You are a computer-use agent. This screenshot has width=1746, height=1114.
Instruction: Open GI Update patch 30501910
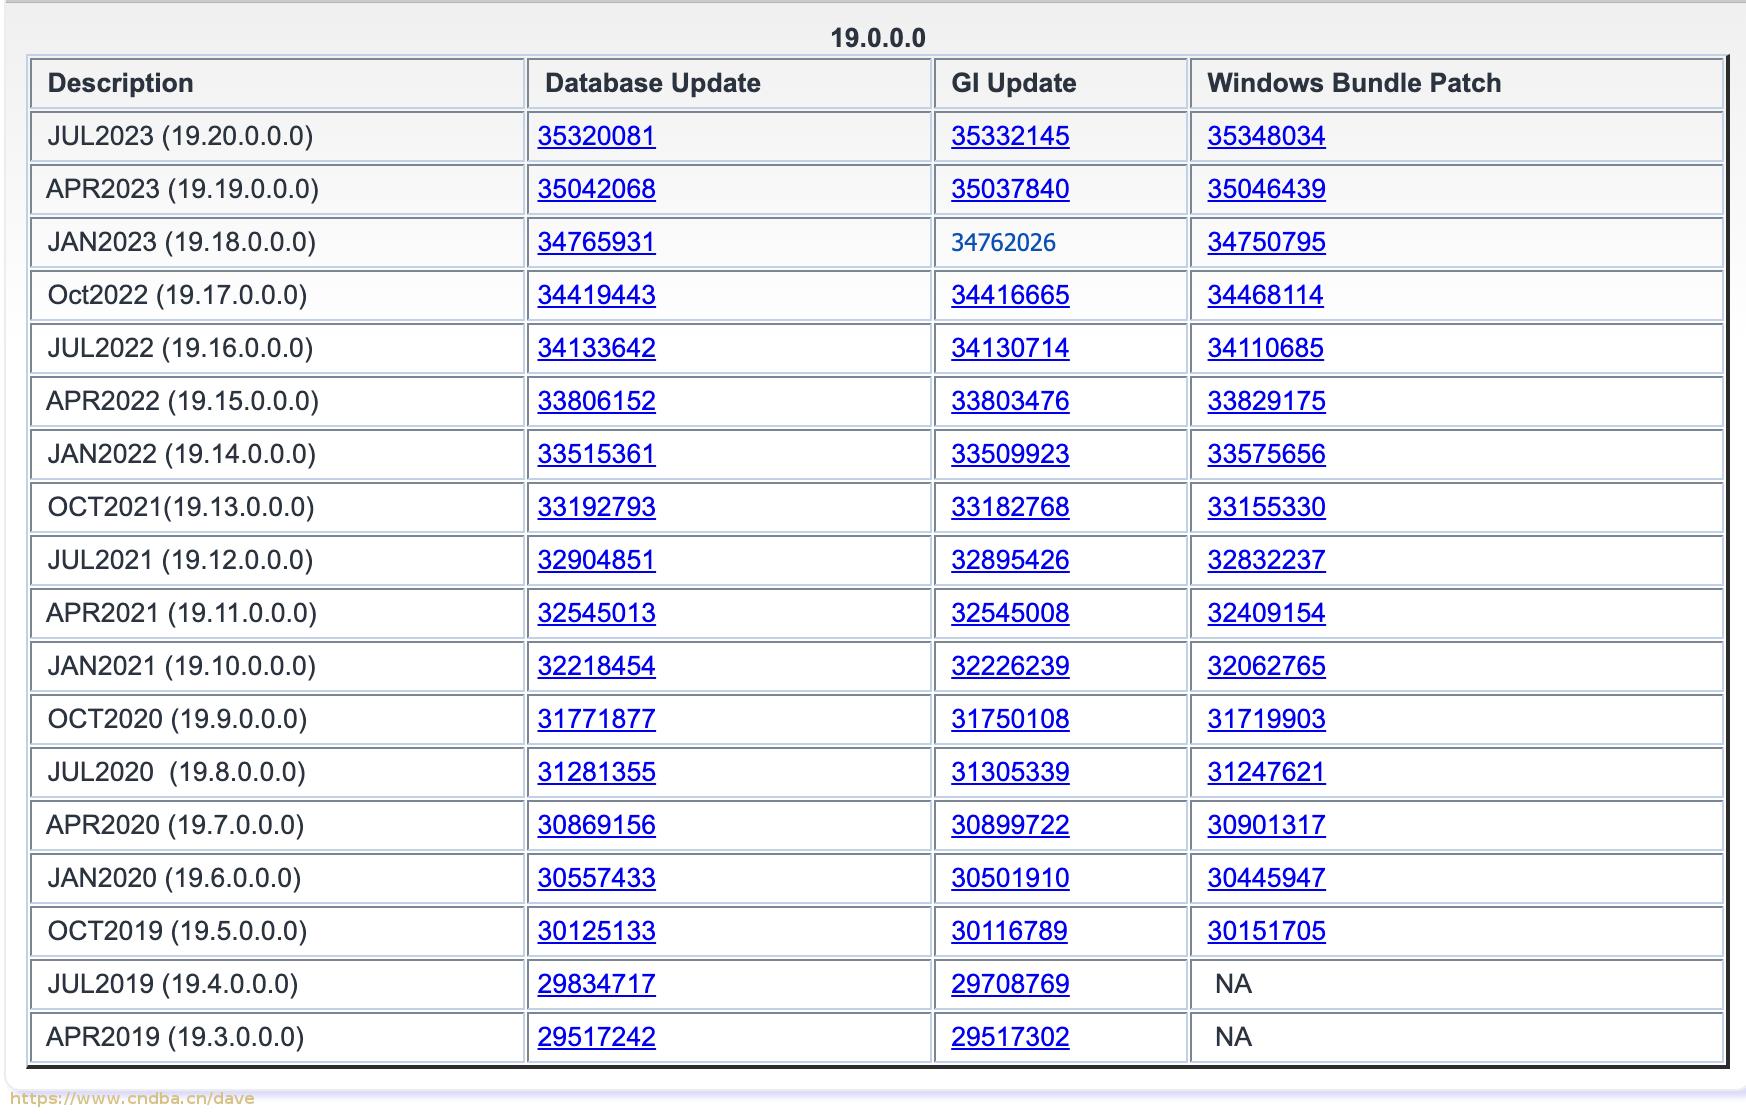coord(1010,878)
